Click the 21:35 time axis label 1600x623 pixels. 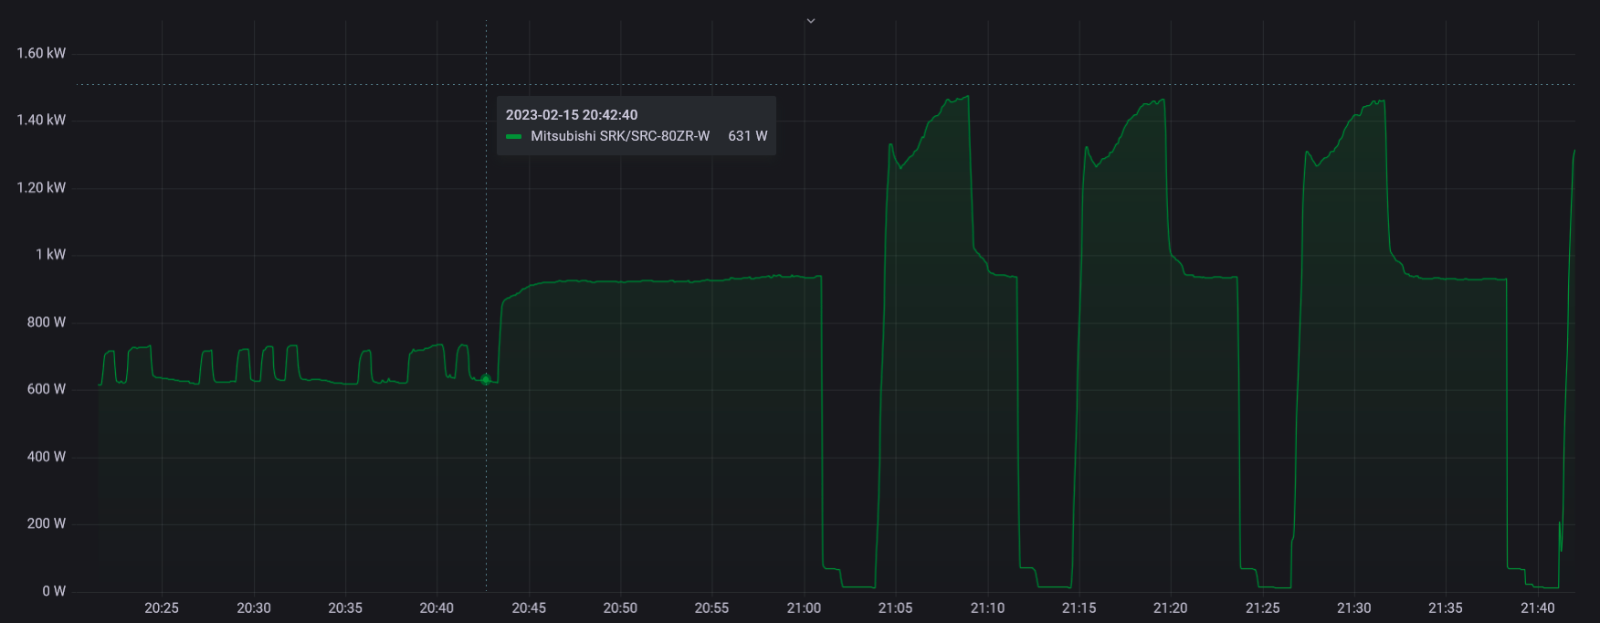coord(1445,608)
